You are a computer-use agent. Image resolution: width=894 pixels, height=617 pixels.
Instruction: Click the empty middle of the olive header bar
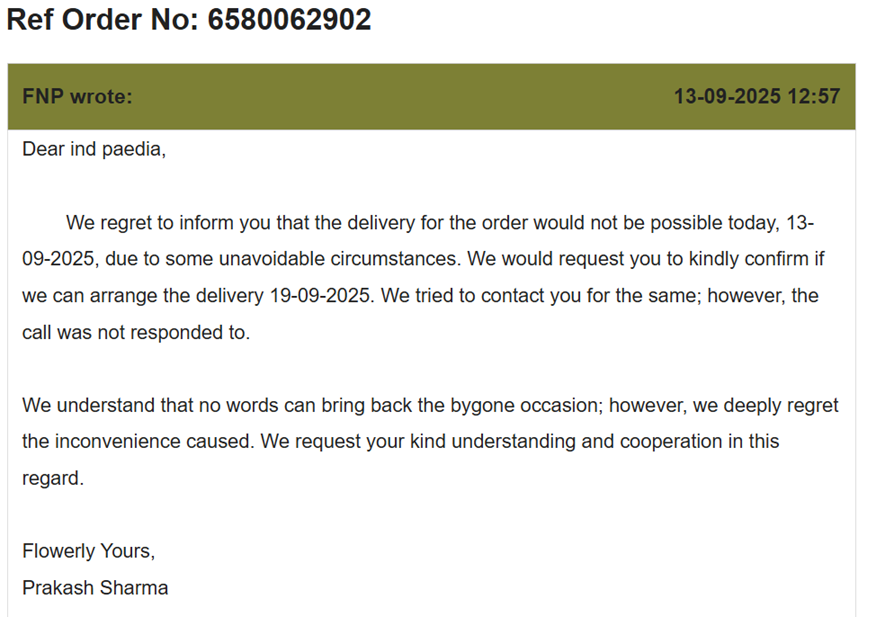click(x=400, y=97)
